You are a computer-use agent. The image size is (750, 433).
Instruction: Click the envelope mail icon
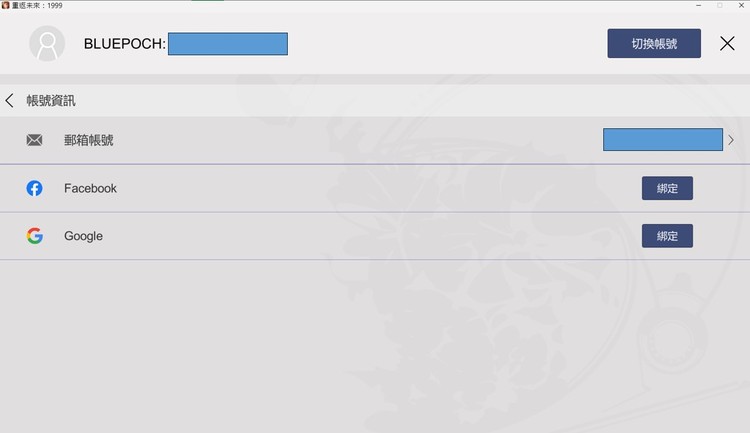(34, 140)
